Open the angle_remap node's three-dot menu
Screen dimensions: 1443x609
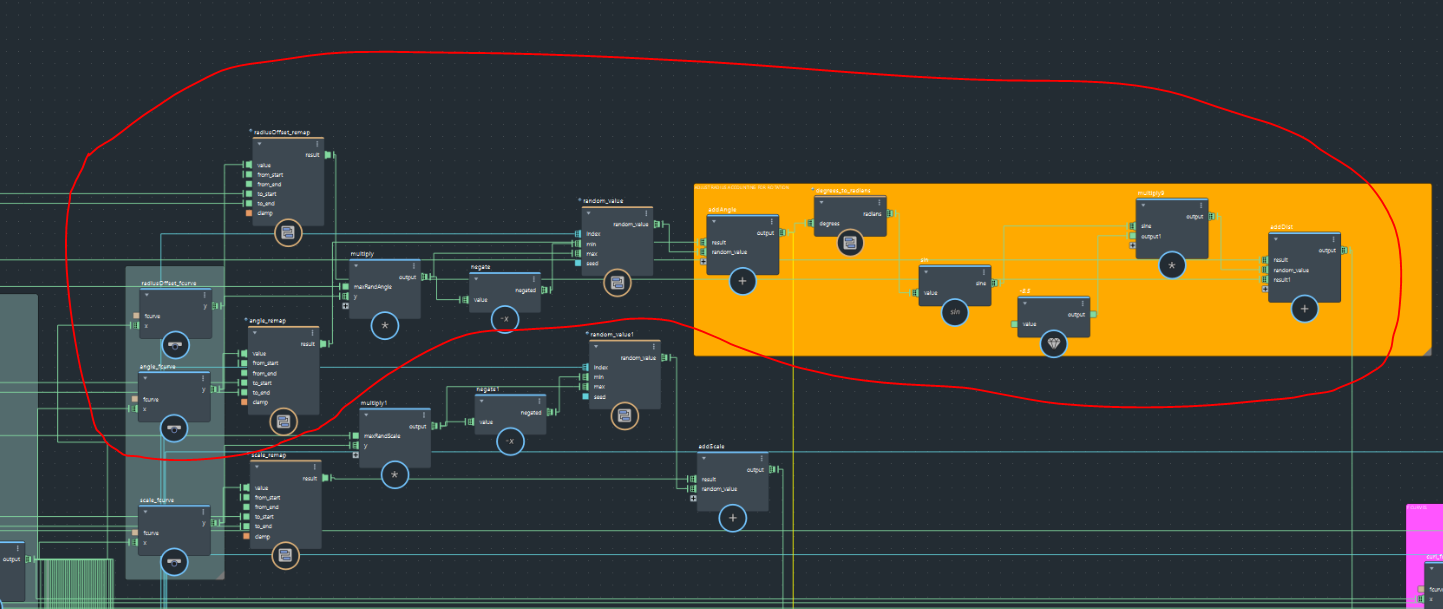coord(313,333)
